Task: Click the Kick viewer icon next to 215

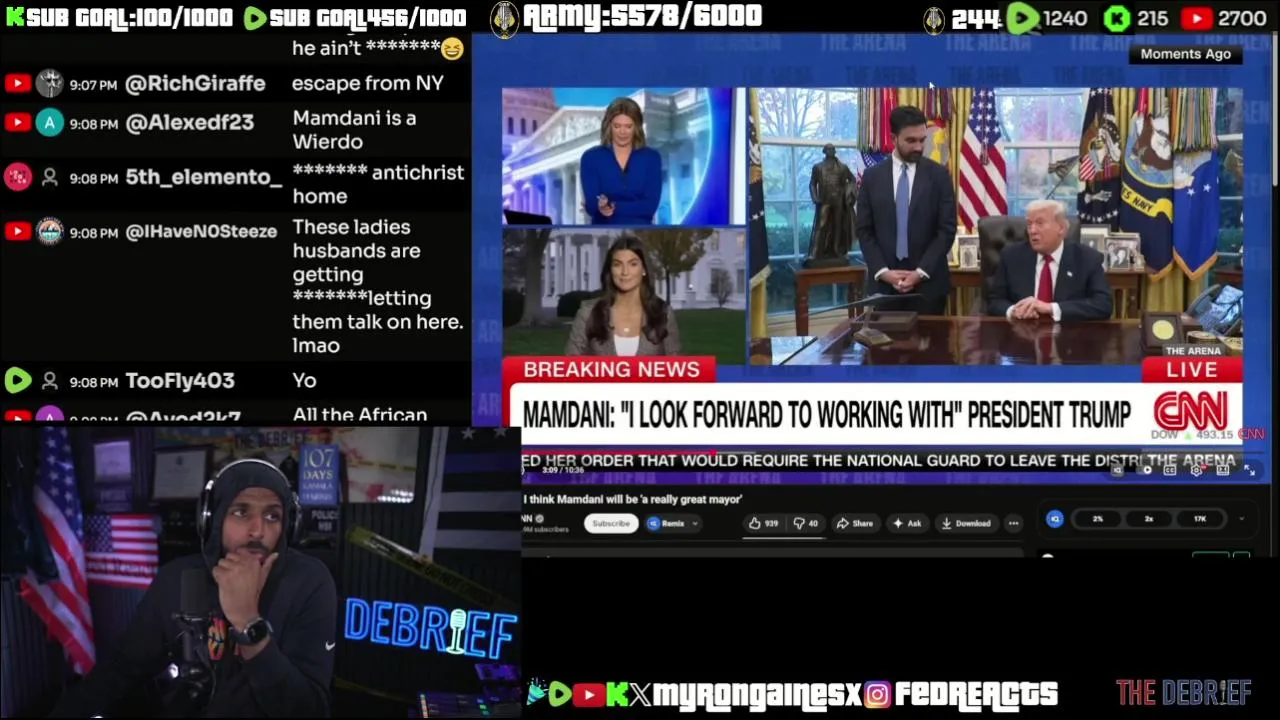Action: tap(1117, 18)
